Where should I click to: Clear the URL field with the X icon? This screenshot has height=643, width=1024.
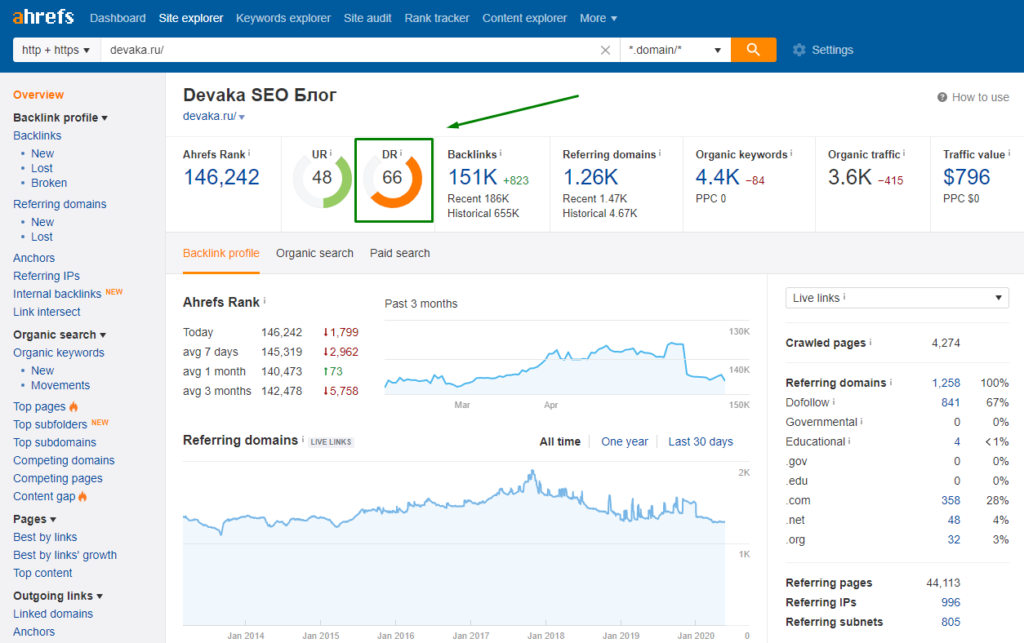click(x=605, y=50)
